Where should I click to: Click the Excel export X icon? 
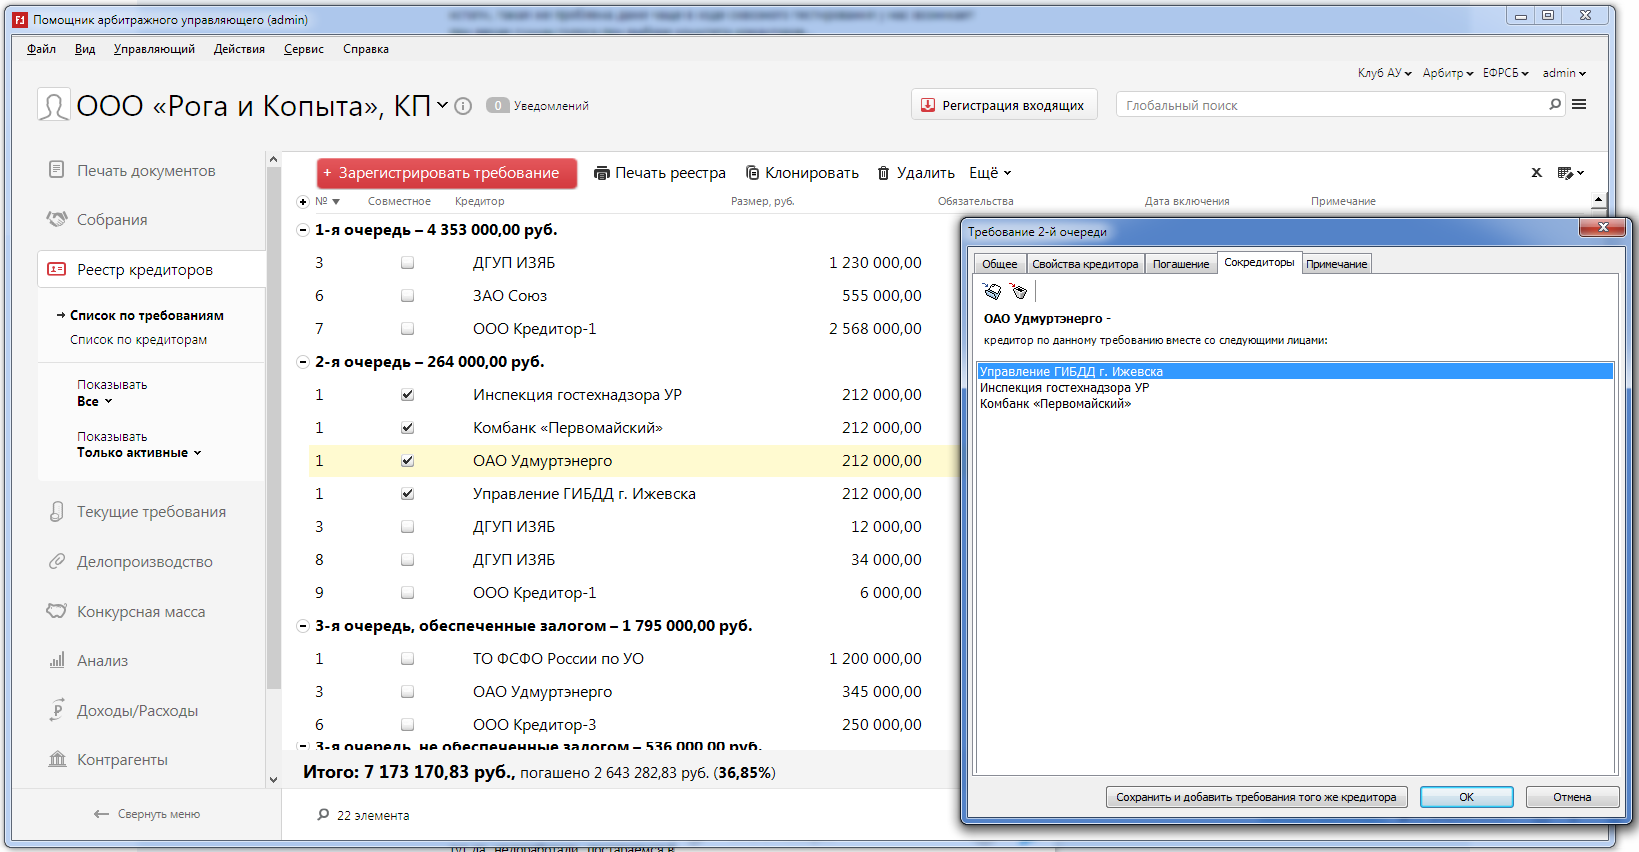[1536, 173]
